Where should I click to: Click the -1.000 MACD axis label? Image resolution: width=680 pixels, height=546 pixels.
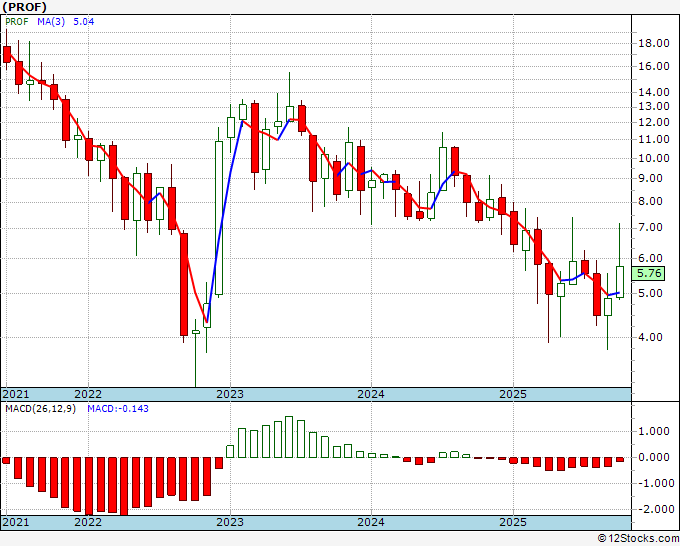point(654,484)
